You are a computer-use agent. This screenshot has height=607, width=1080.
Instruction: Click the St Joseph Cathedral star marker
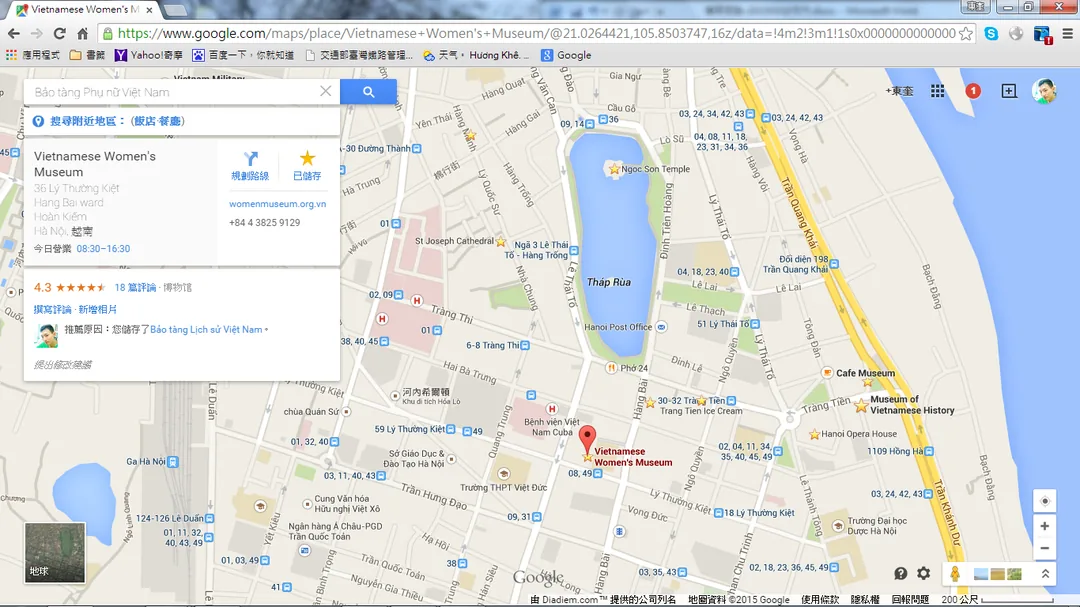pyautogui.click(x=501, y=242)
